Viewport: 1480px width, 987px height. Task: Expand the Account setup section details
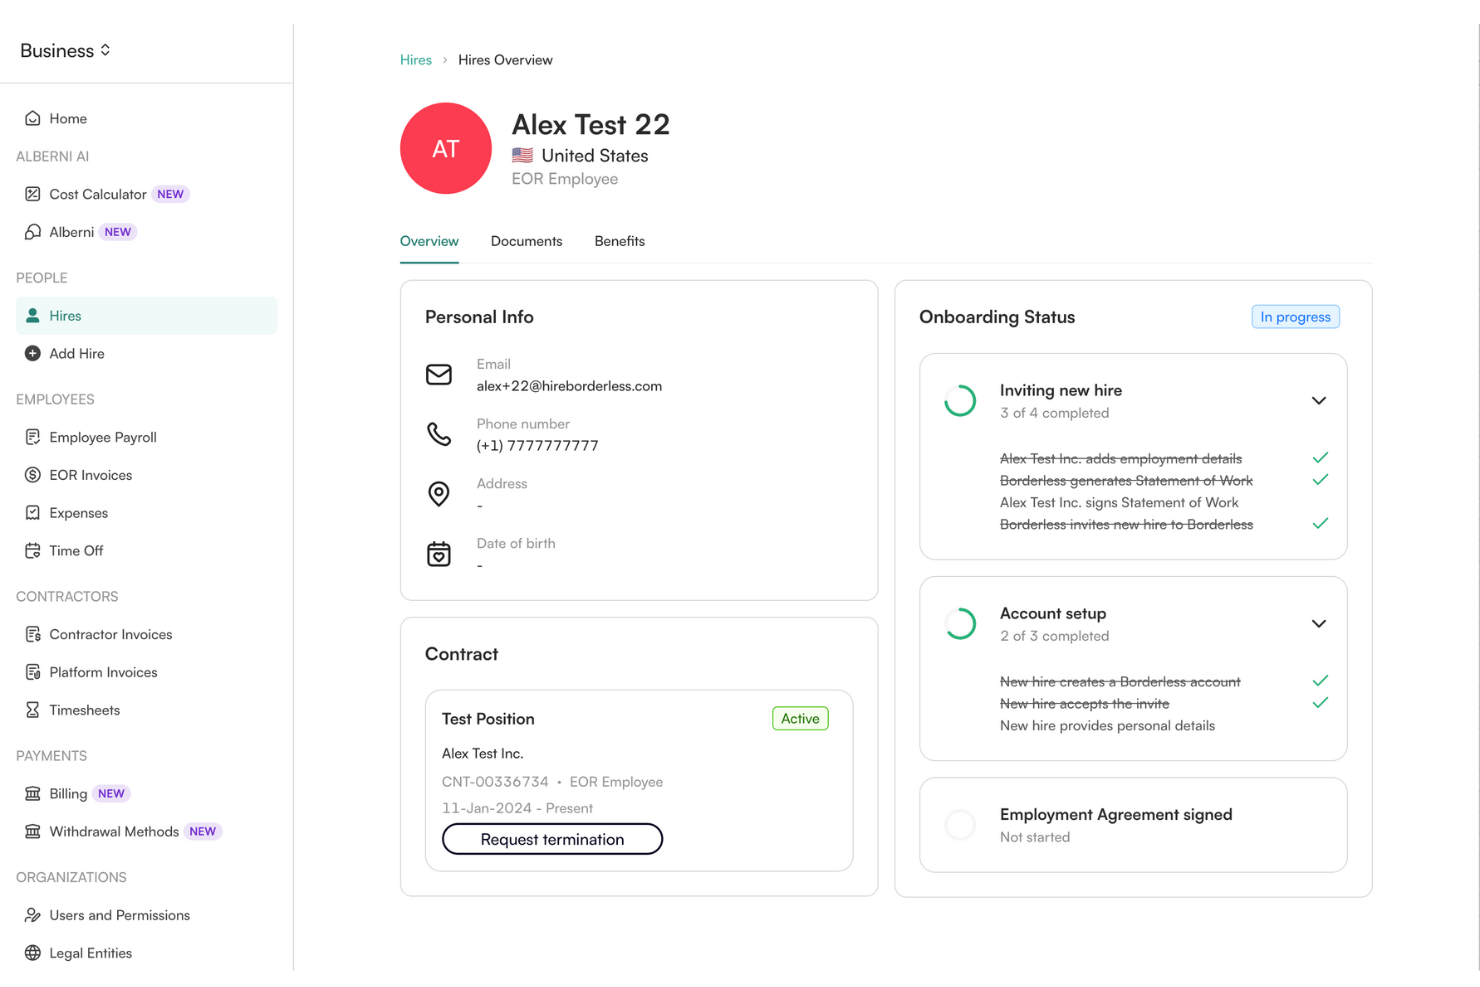click(x=1319, y=622)
